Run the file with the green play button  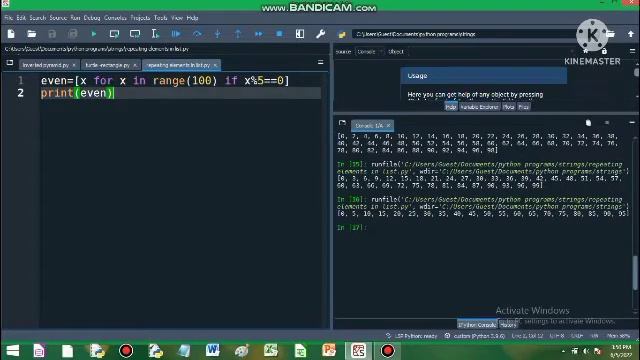tap(94, 34)
